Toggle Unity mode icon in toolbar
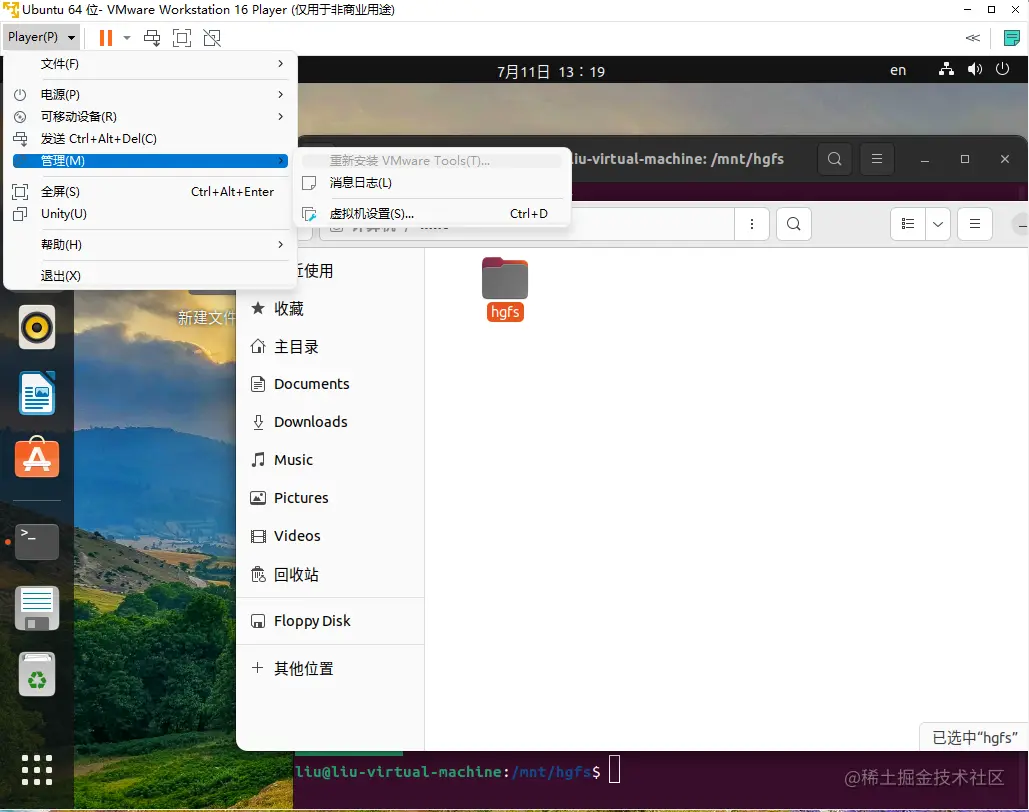The height and width of the screenshot is (812, 1029). (x=212, y=38)
